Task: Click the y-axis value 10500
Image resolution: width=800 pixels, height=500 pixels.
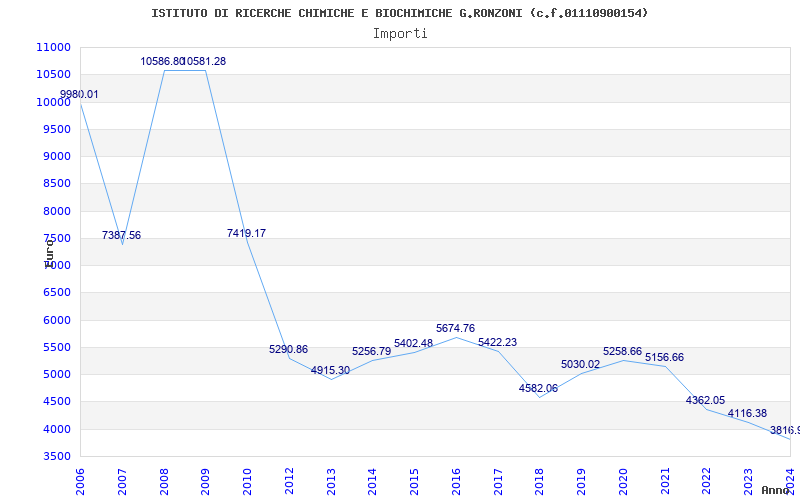Action: click(x=54, y=74)
